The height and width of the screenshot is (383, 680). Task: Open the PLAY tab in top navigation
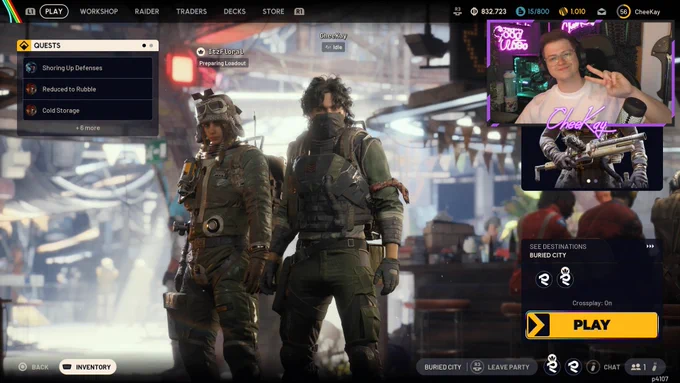pyautogui.click(x=54, y=11)
